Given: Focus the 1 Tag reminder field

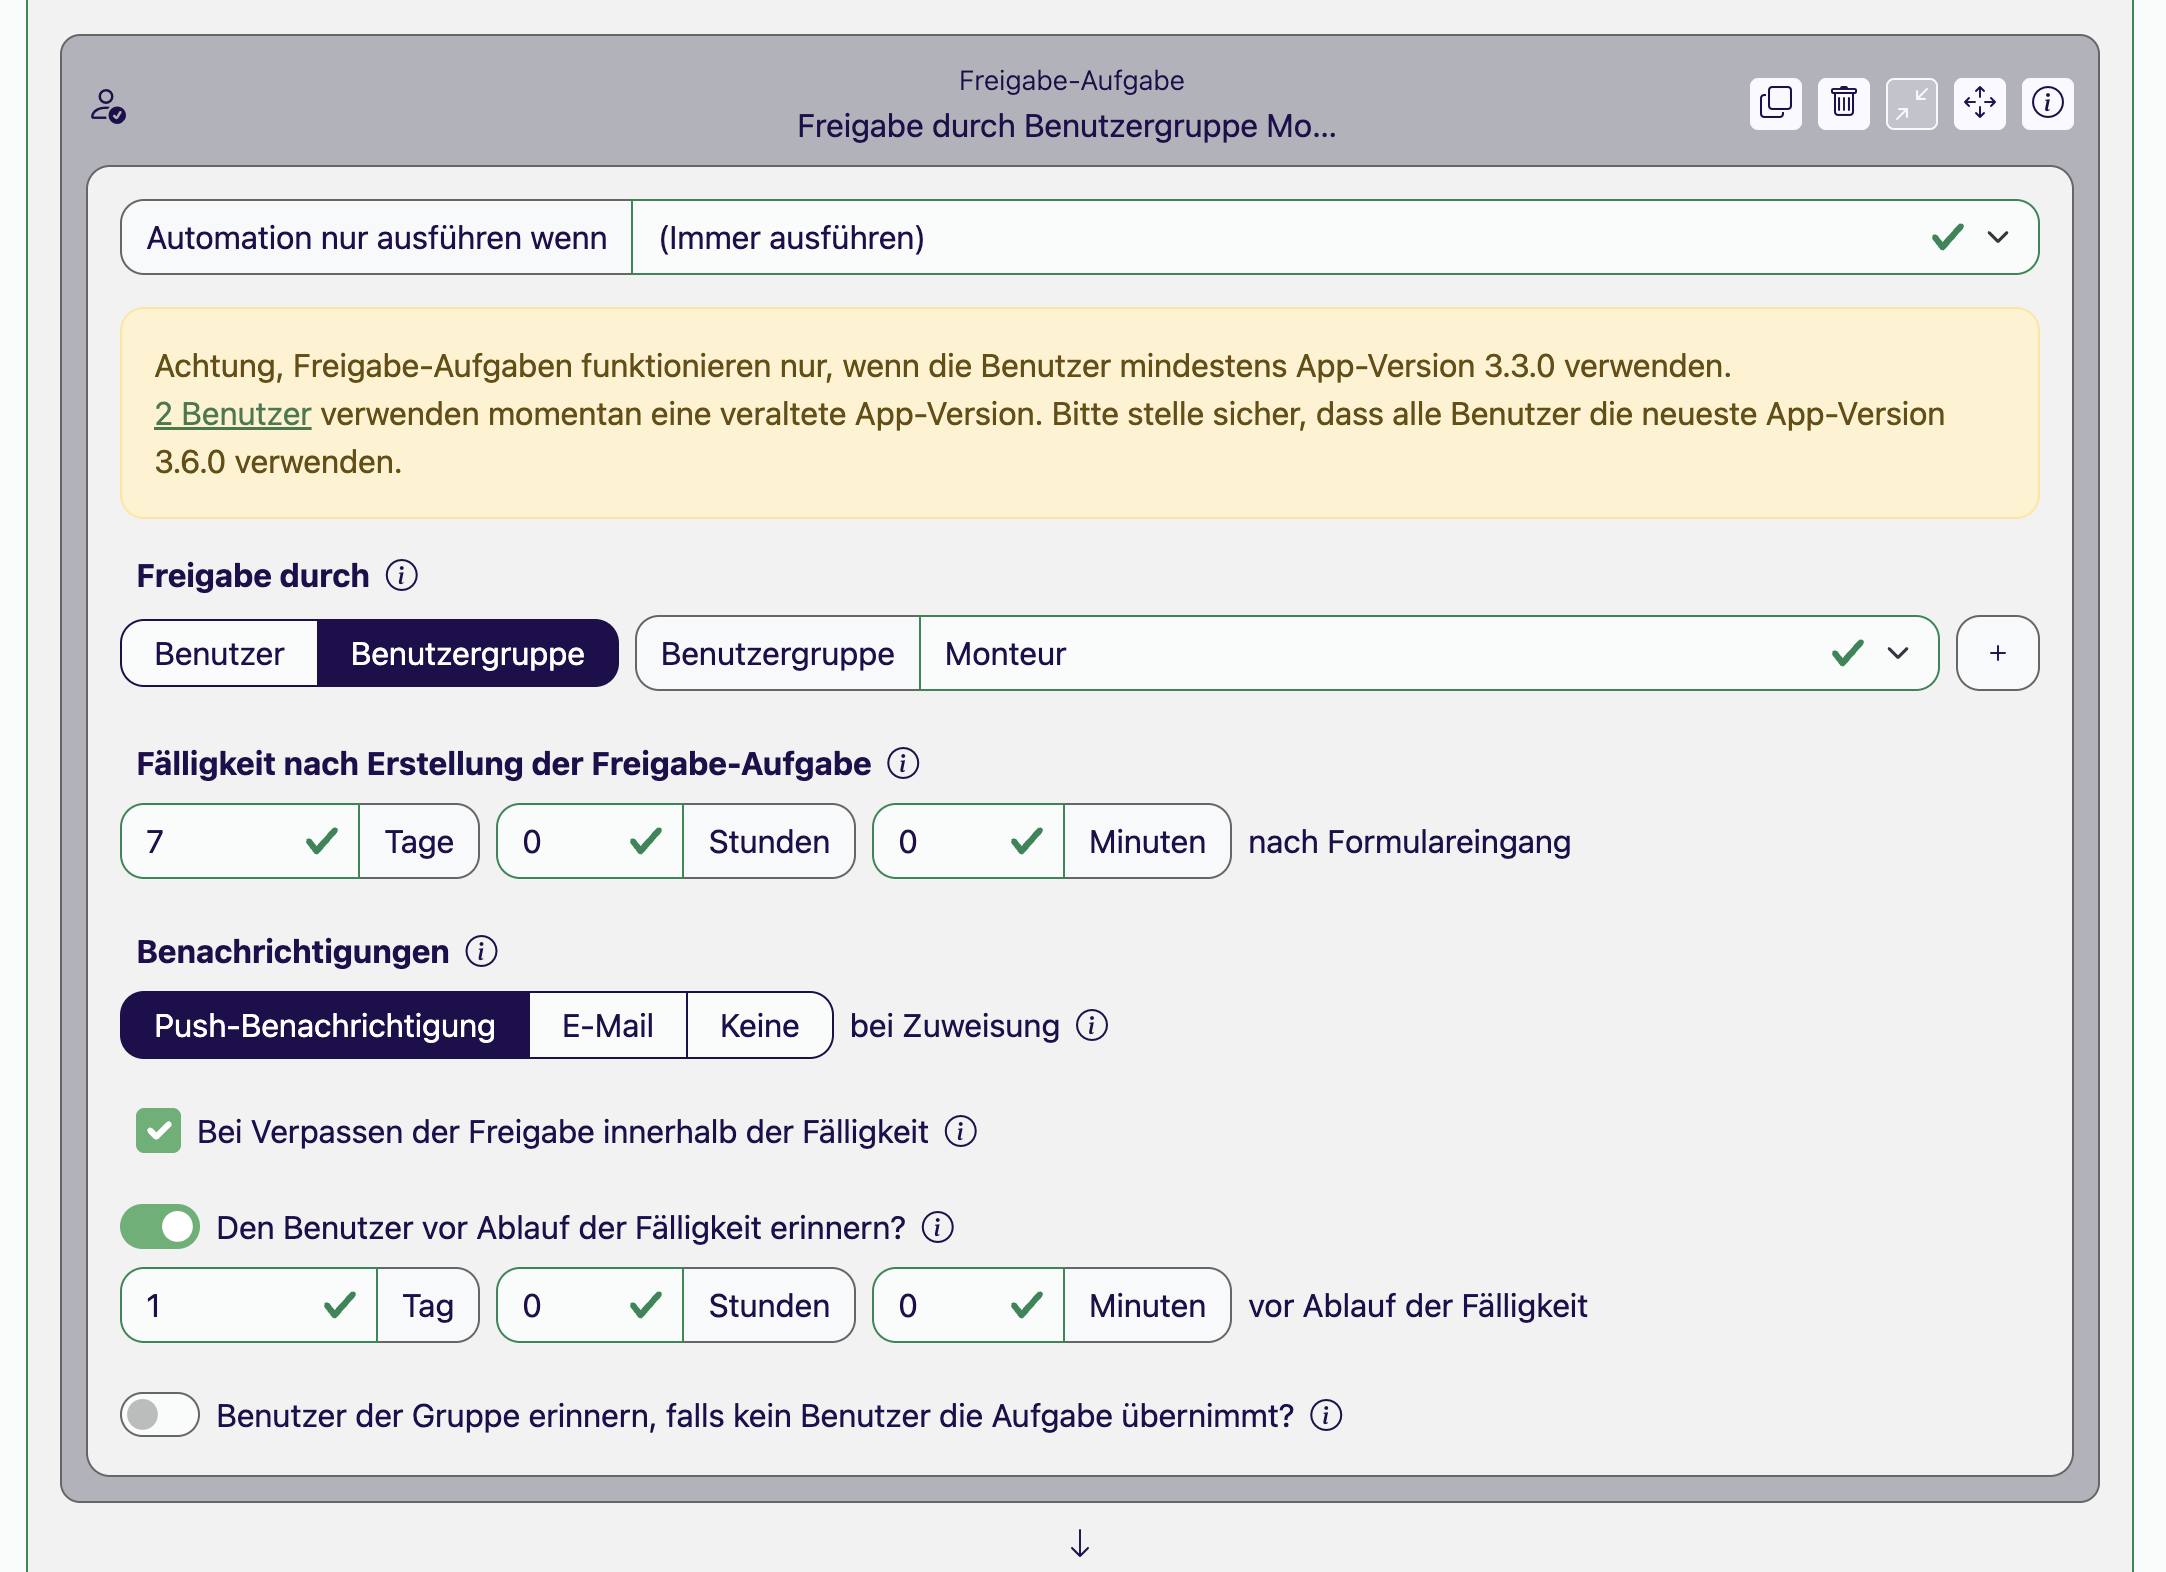Looking at the screenshot, I should click(x=230, y=1305).
